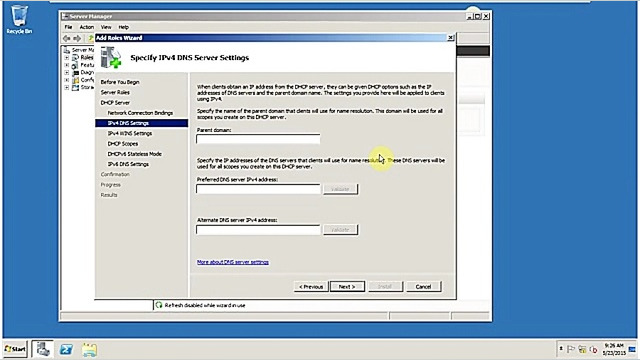Image resolution: width=640 pixels, height=360 pixels.
Task: Click the Add Roles Wizard server icon
Action: (111, 57)
